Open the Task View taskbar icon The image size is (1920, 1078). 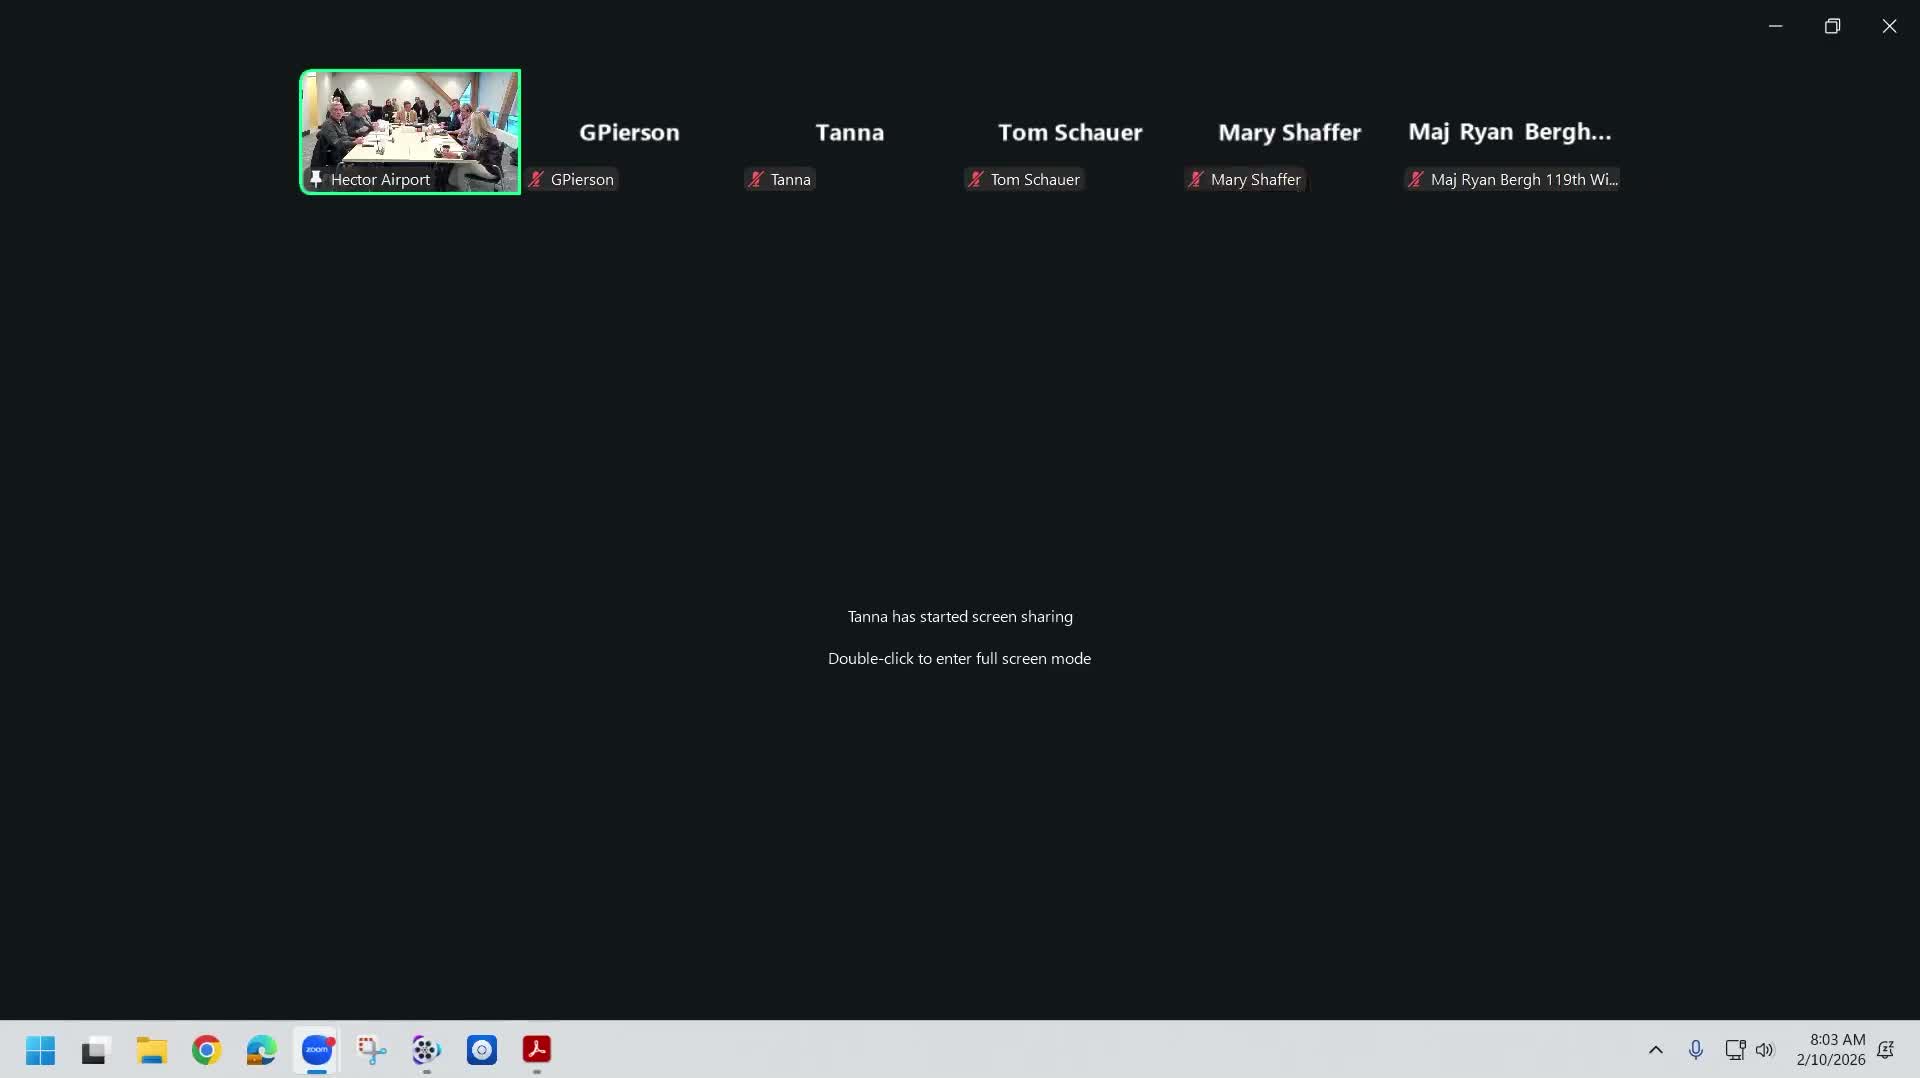[95, 1050]
